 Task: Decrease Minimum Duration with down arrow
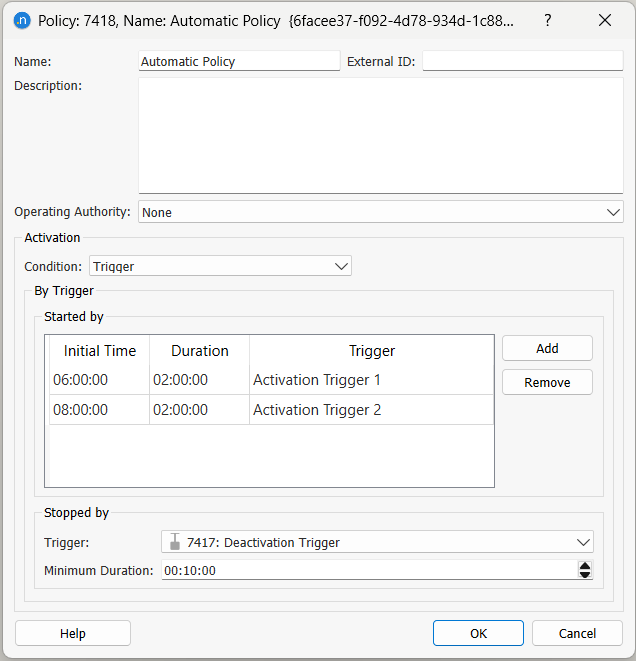pos(585,575)
